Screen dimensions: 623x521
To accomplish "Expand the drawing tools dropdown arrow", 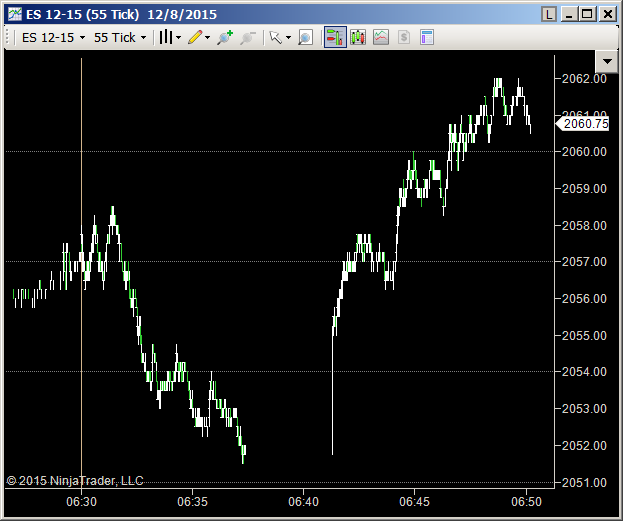I will click(207, 38).
